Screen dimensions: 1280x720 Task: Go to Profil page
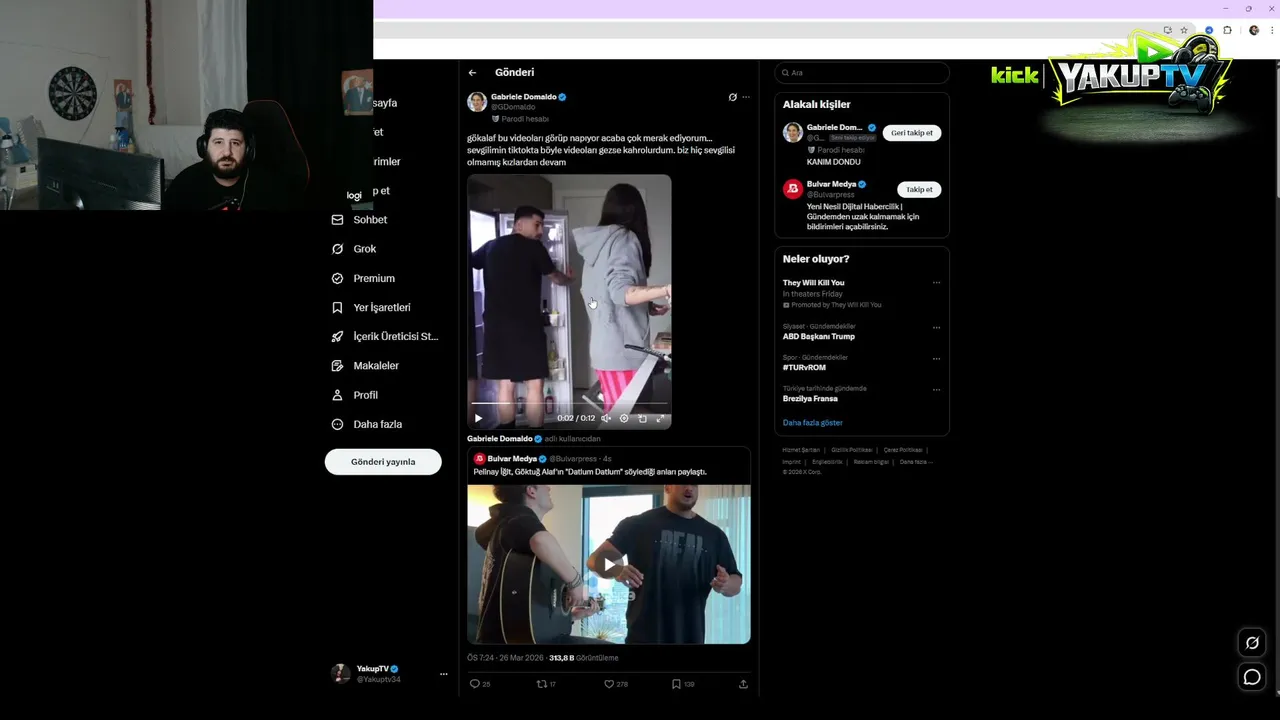(x=354, y=395)
